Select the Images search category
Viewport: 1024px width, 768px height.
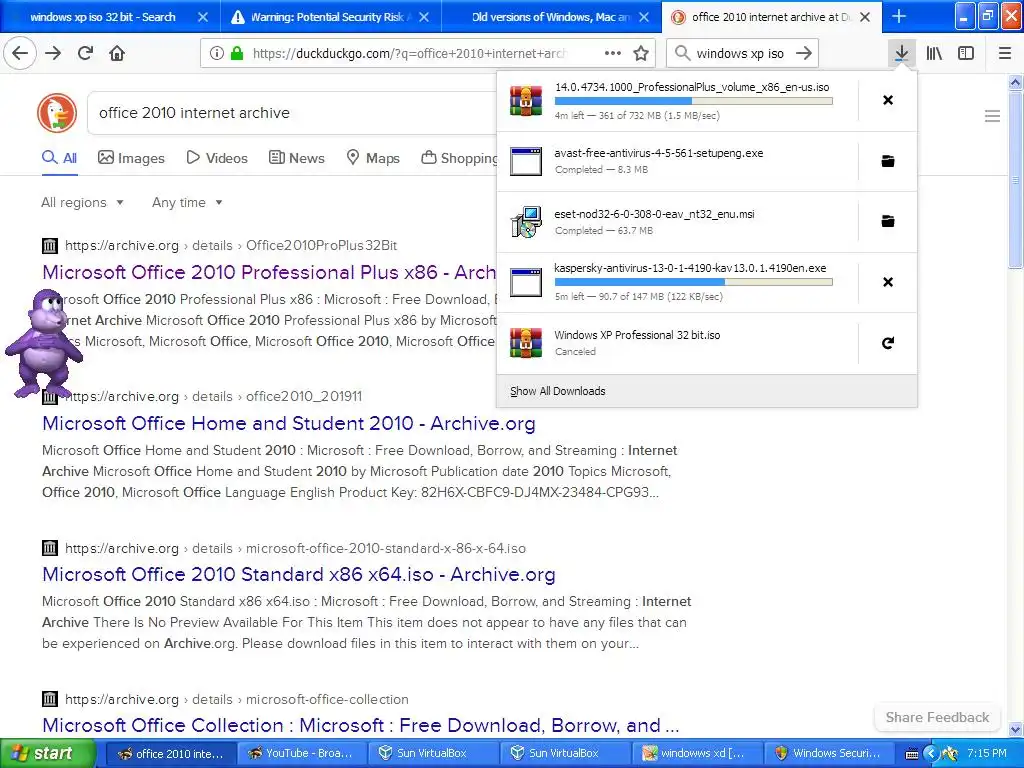tap(131, 158)
